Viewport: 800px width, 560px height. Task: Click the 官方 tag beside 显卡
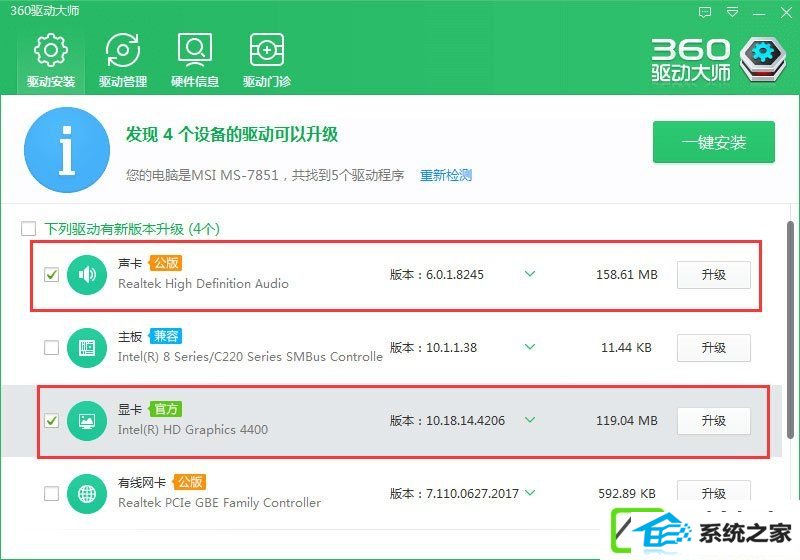point(166,409)
